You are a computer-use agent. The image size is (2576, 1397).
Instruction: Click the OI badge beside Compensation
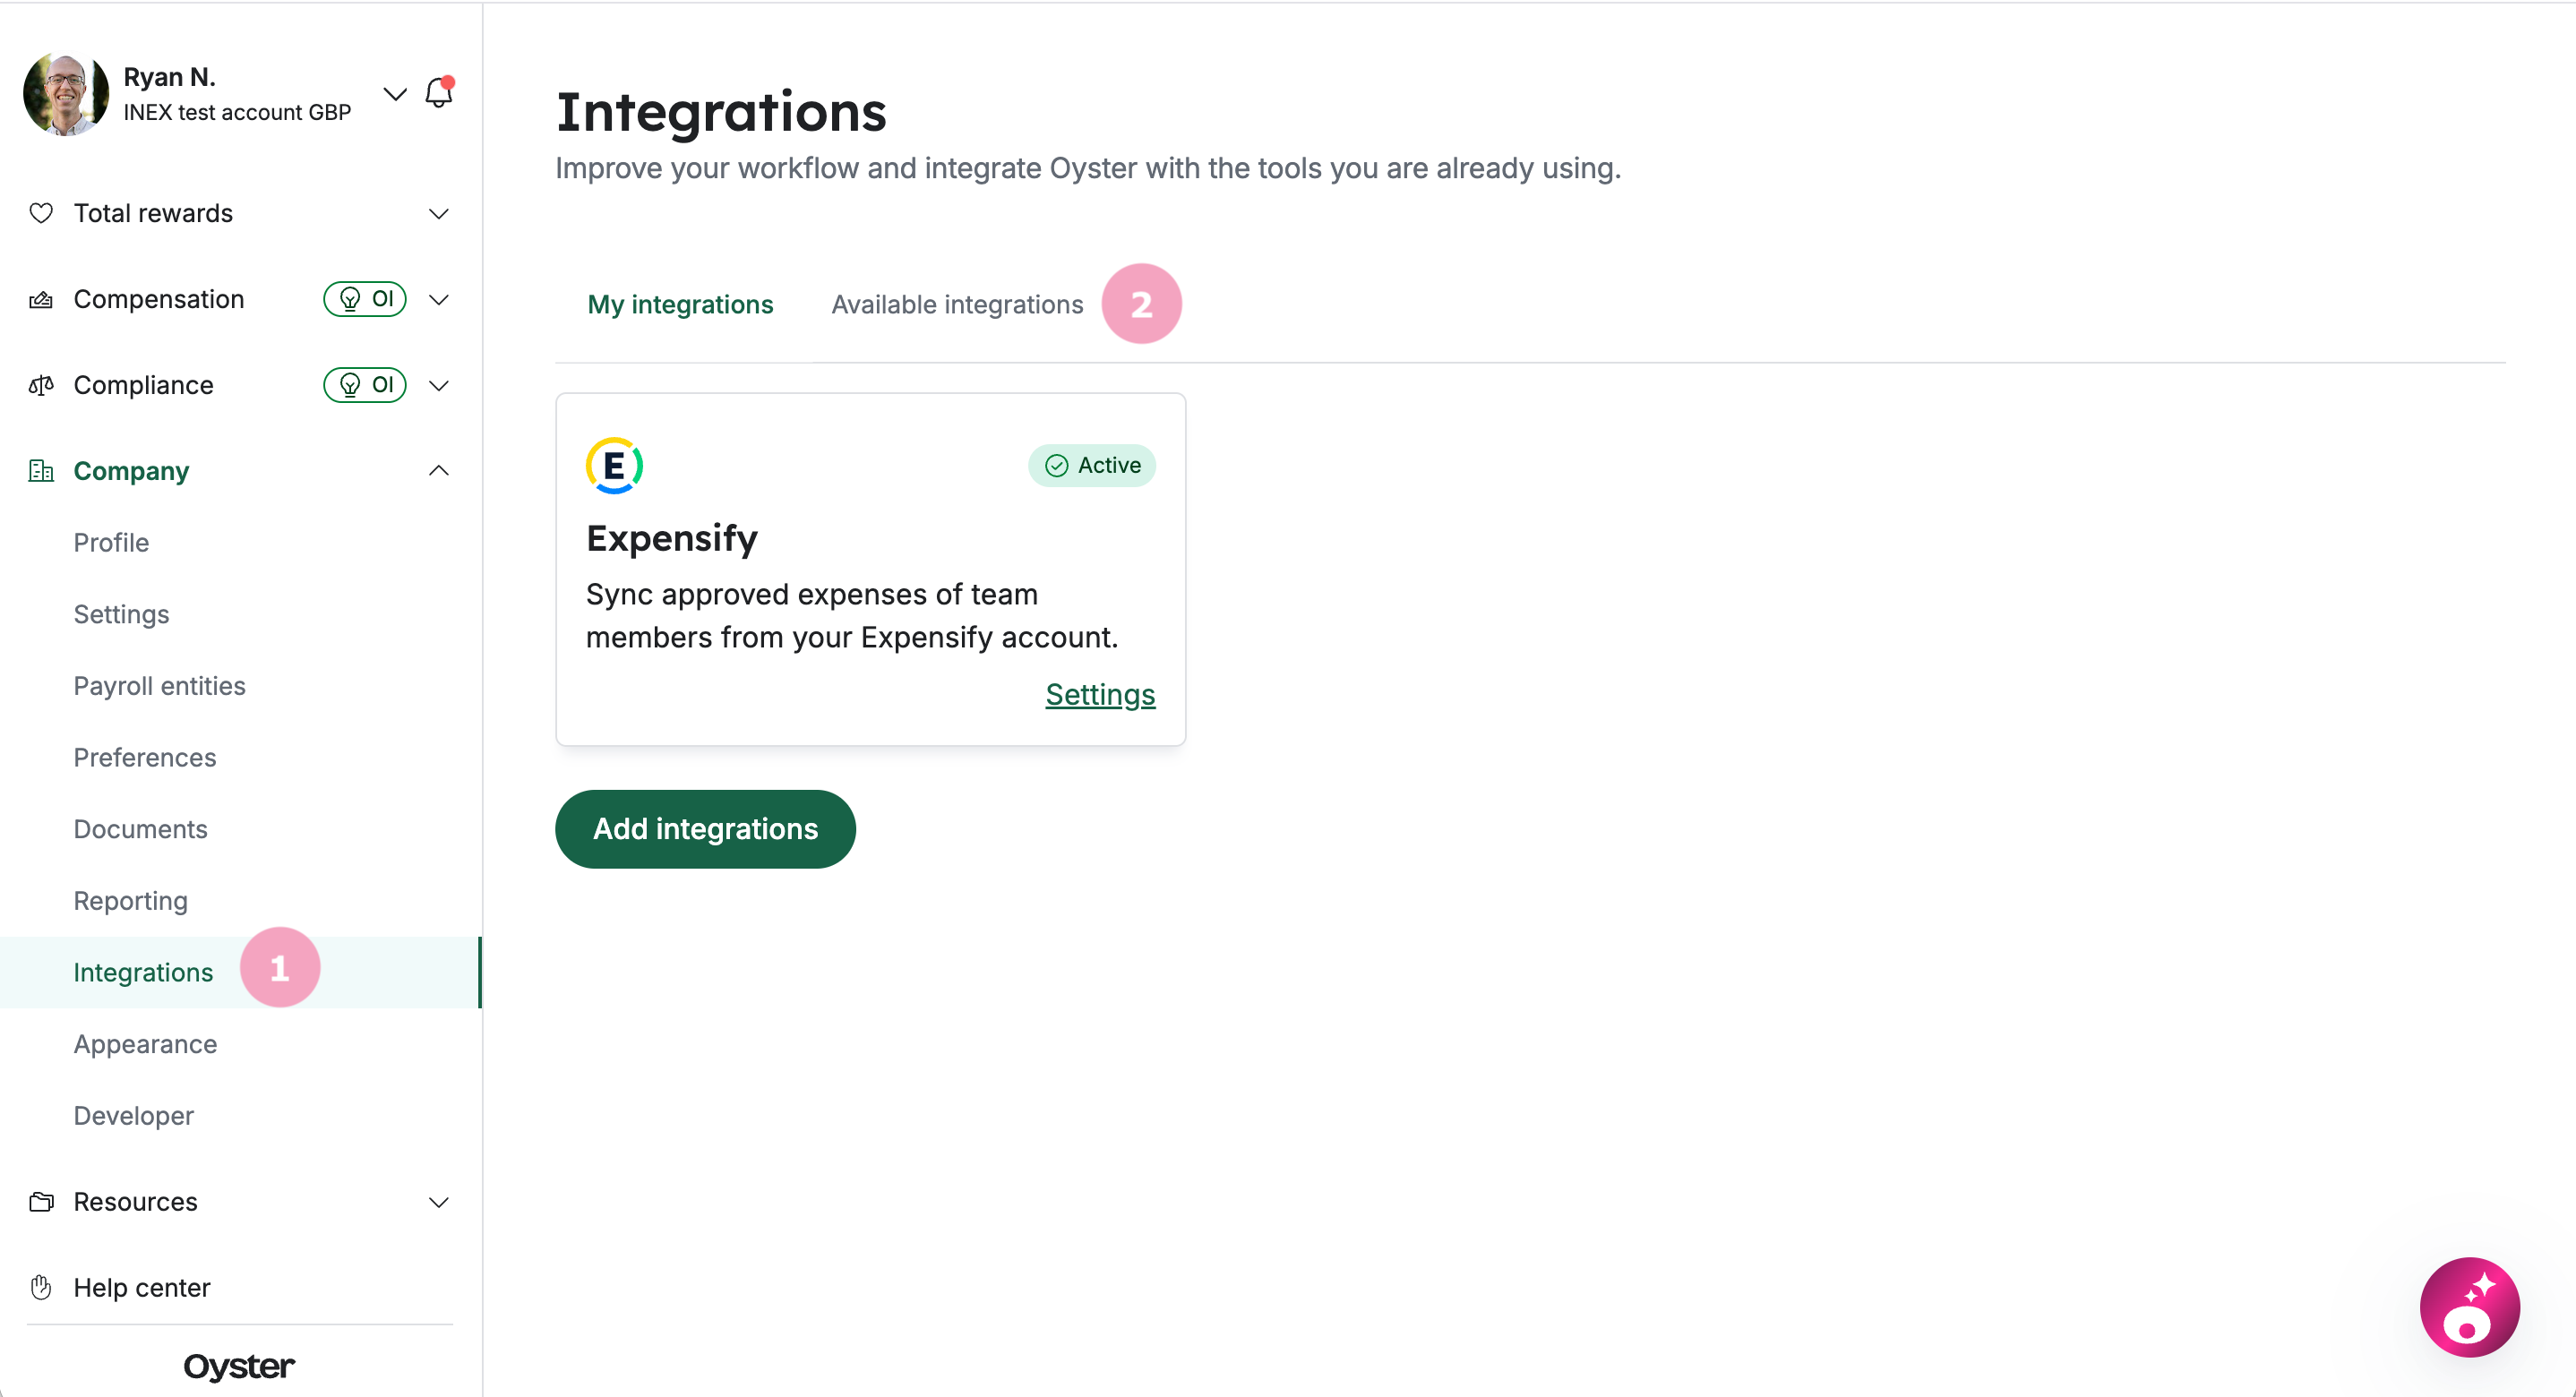point(365,299)
